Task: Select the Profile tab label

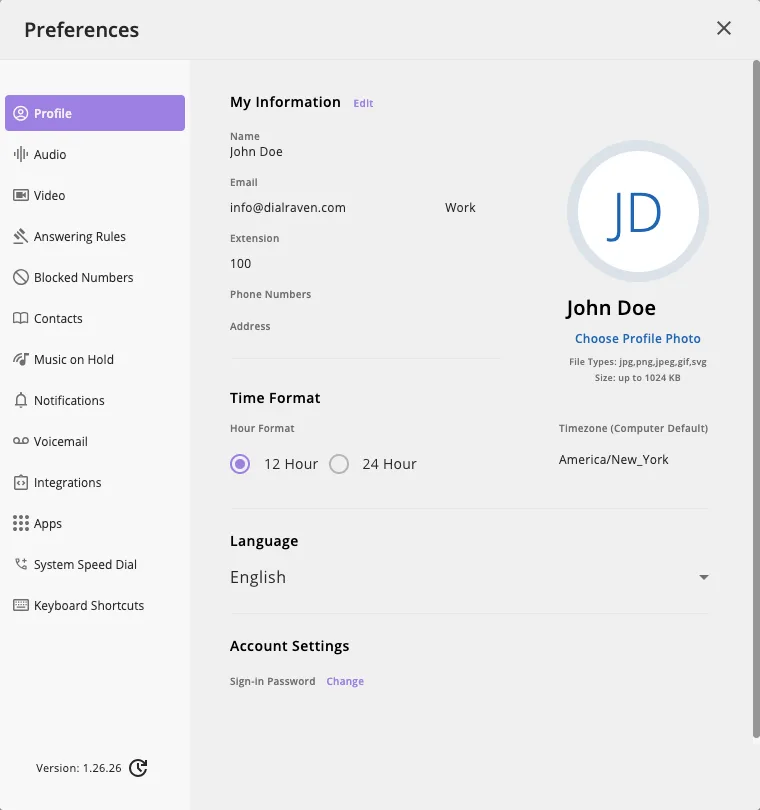Action: 53,113
